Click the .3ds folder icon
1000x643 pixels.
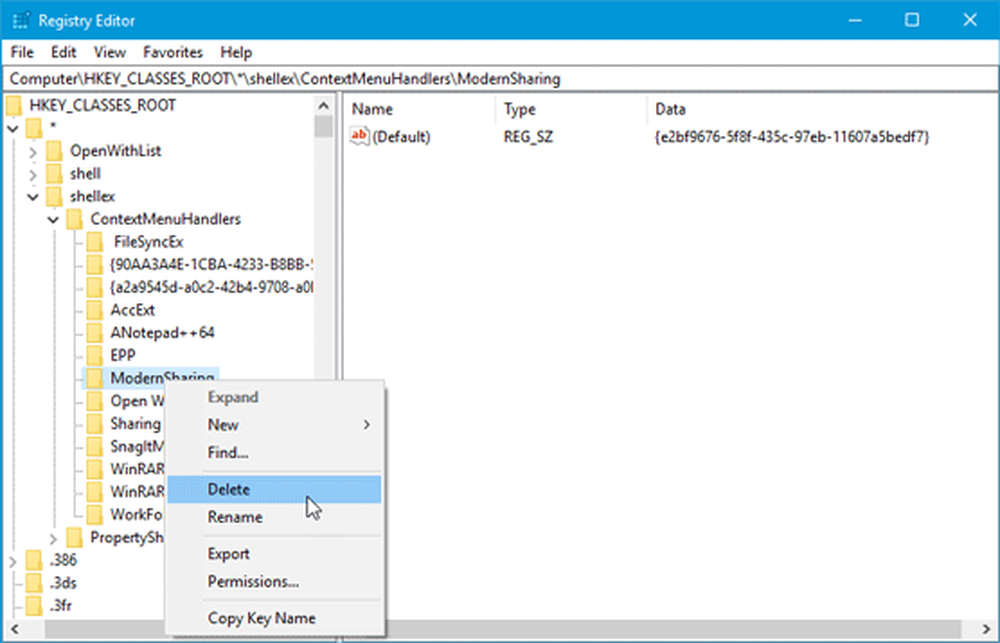coord(34,583)
